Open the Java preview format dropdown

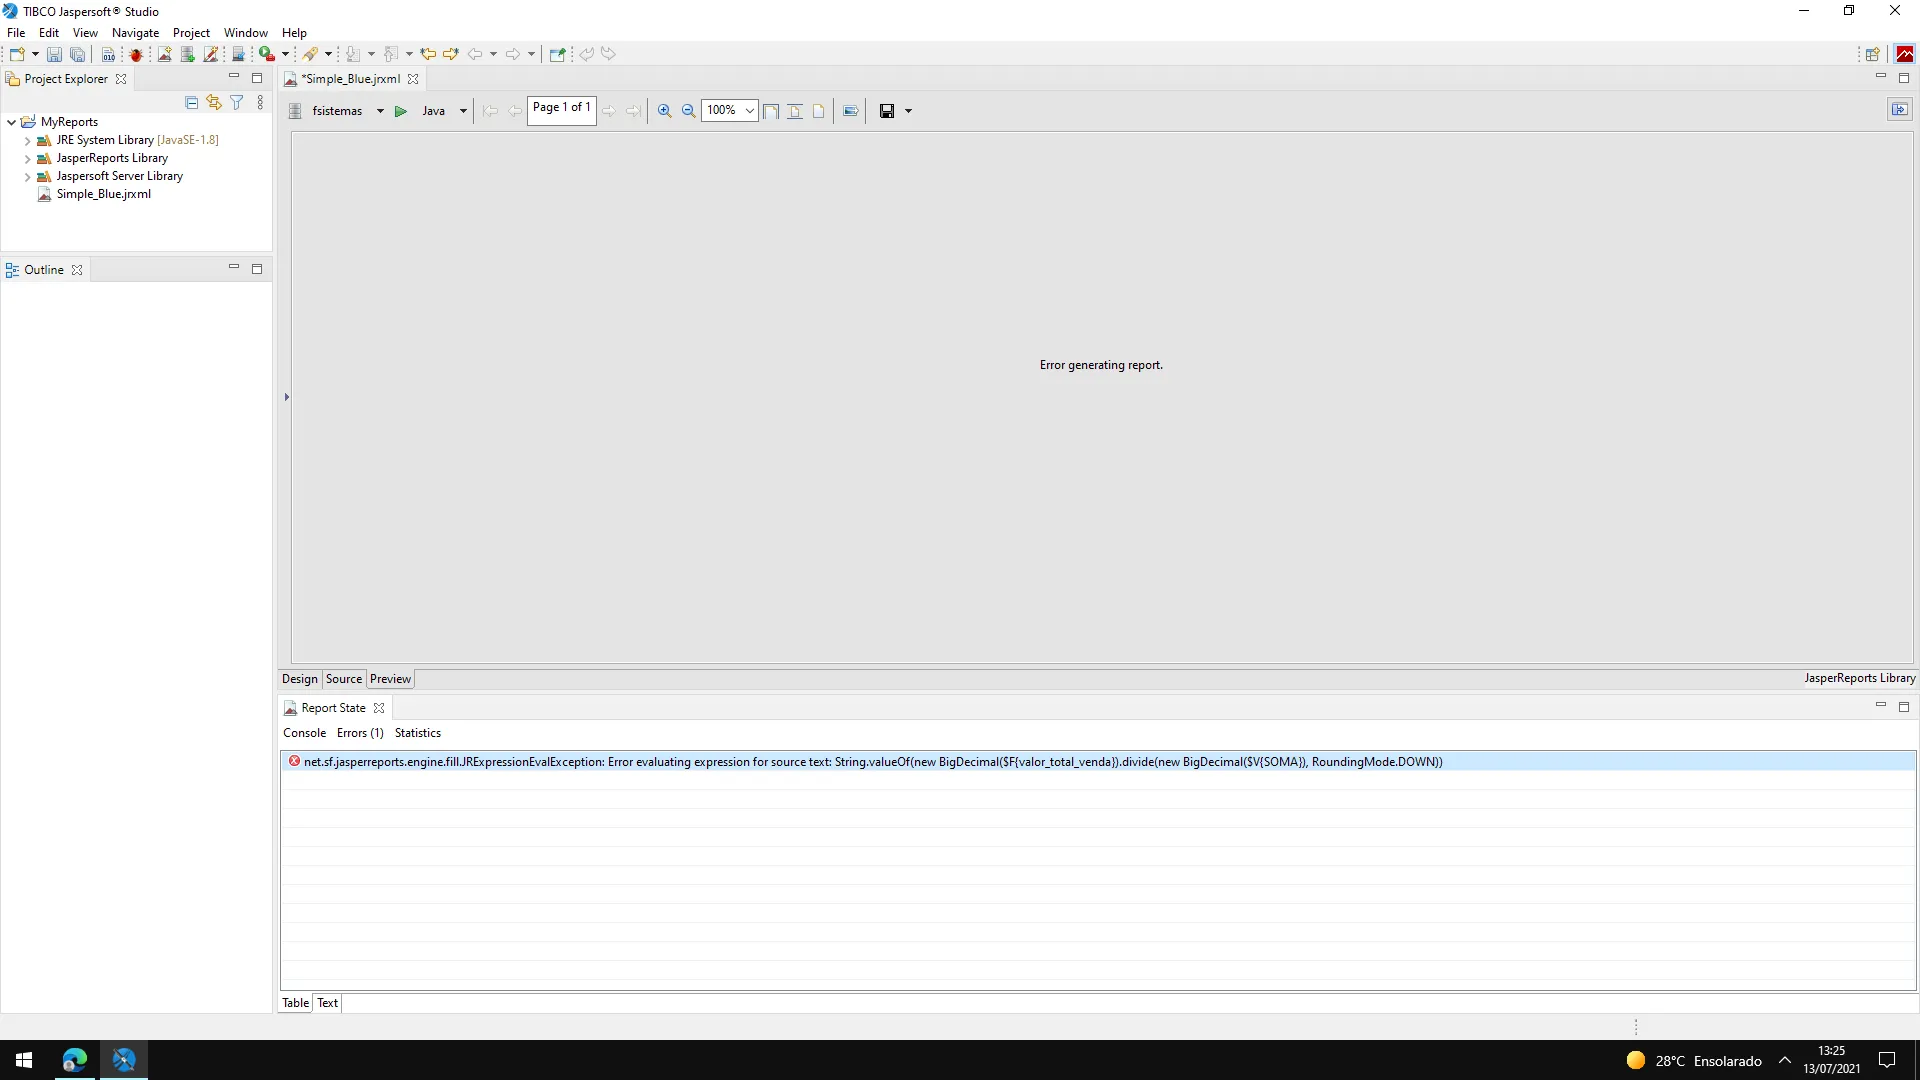[463, 111]
